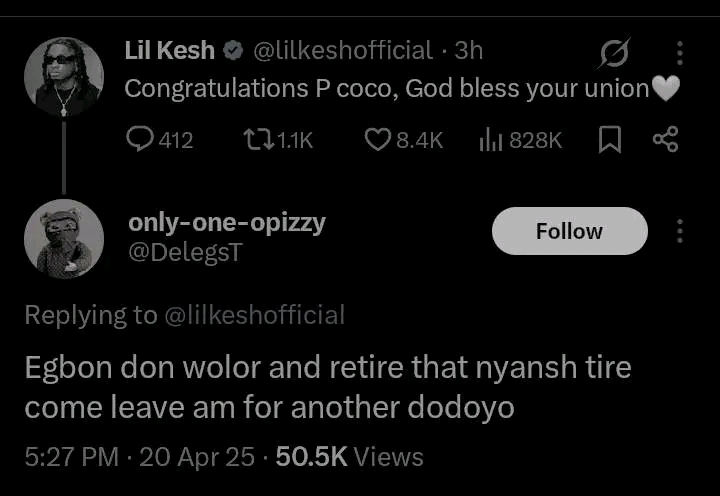Screen dimensions: 720x496
Task: Follow only-one-opizzy
Action: pos(569,231)
